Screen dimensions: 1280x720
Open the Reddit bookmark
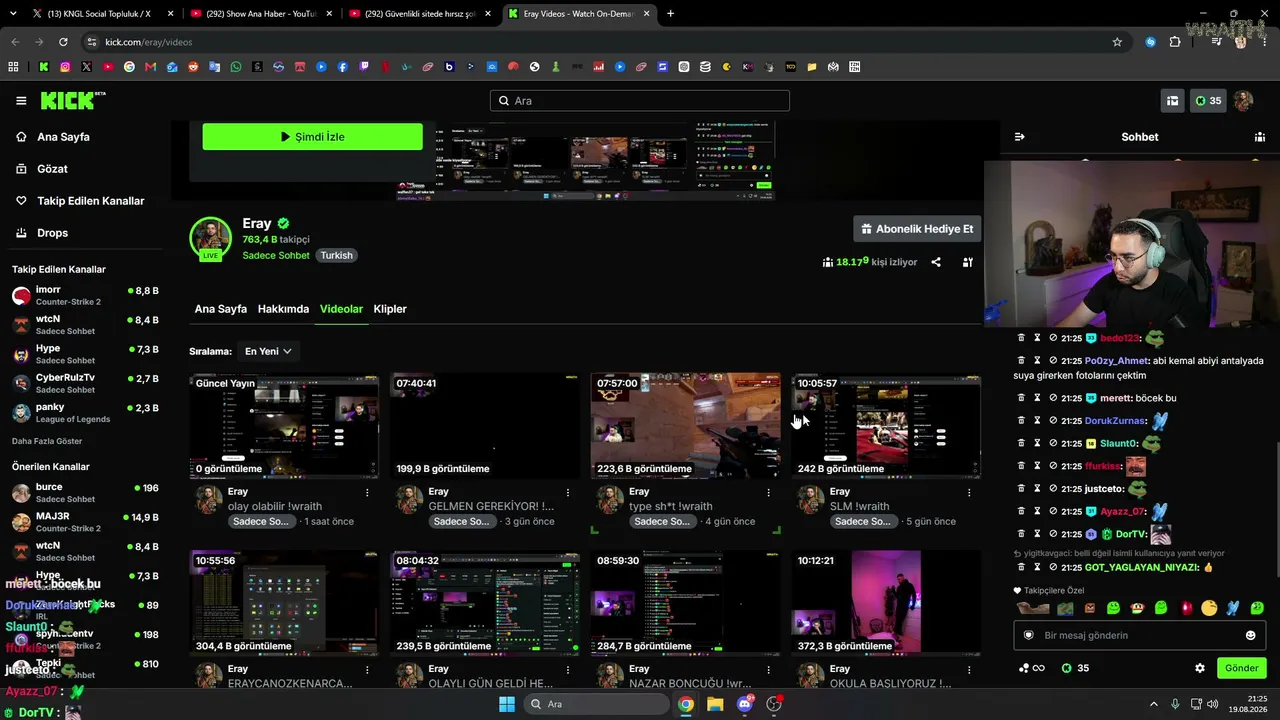(193, 67)
